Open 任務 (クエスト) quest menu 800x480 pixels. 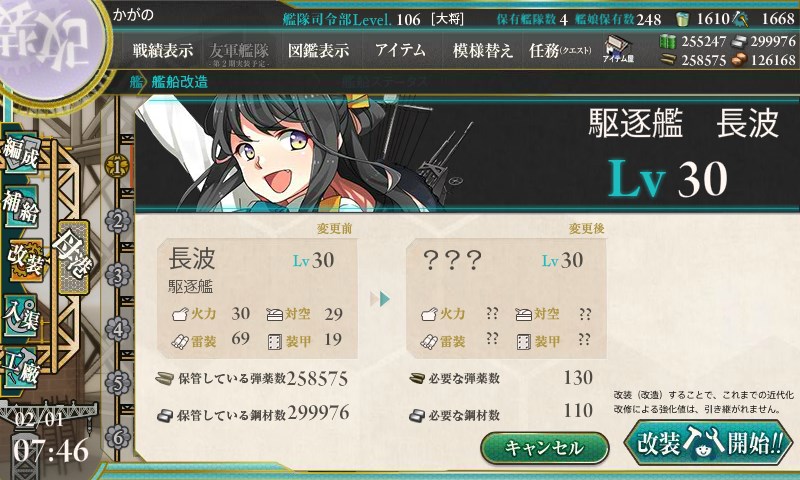coord(560,50)
